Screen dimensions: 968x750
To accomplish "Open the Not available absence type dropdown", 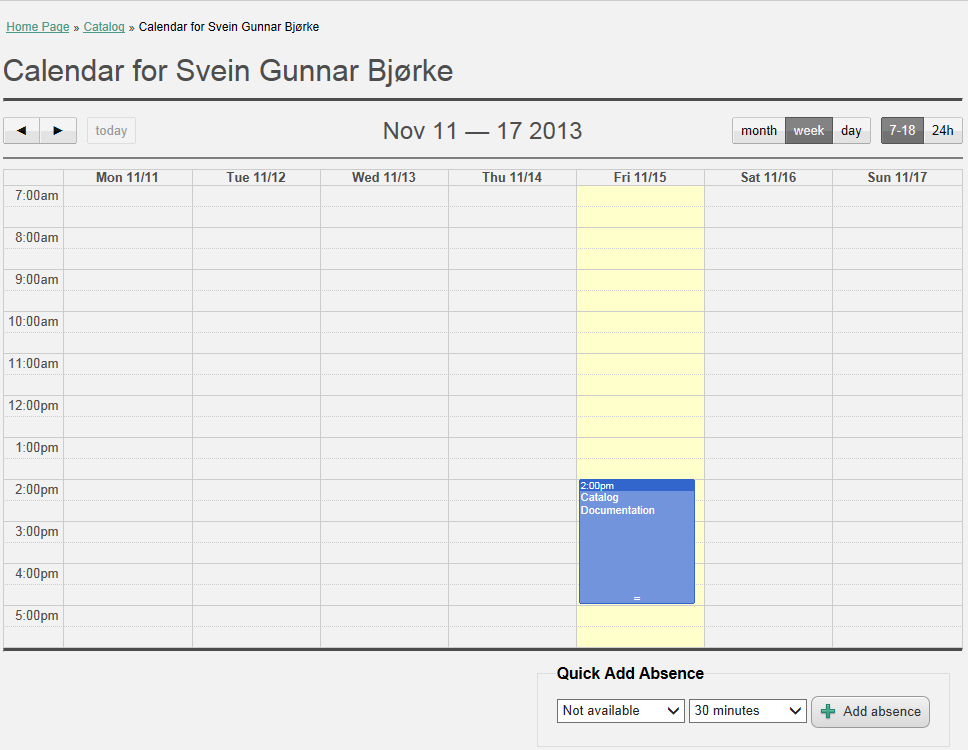I will (620, 711).
